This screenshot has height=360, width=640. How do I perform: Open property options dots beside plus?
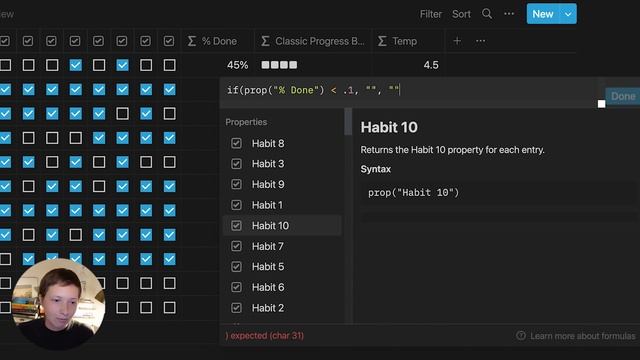pyautogui.click(x=480, y=41)
